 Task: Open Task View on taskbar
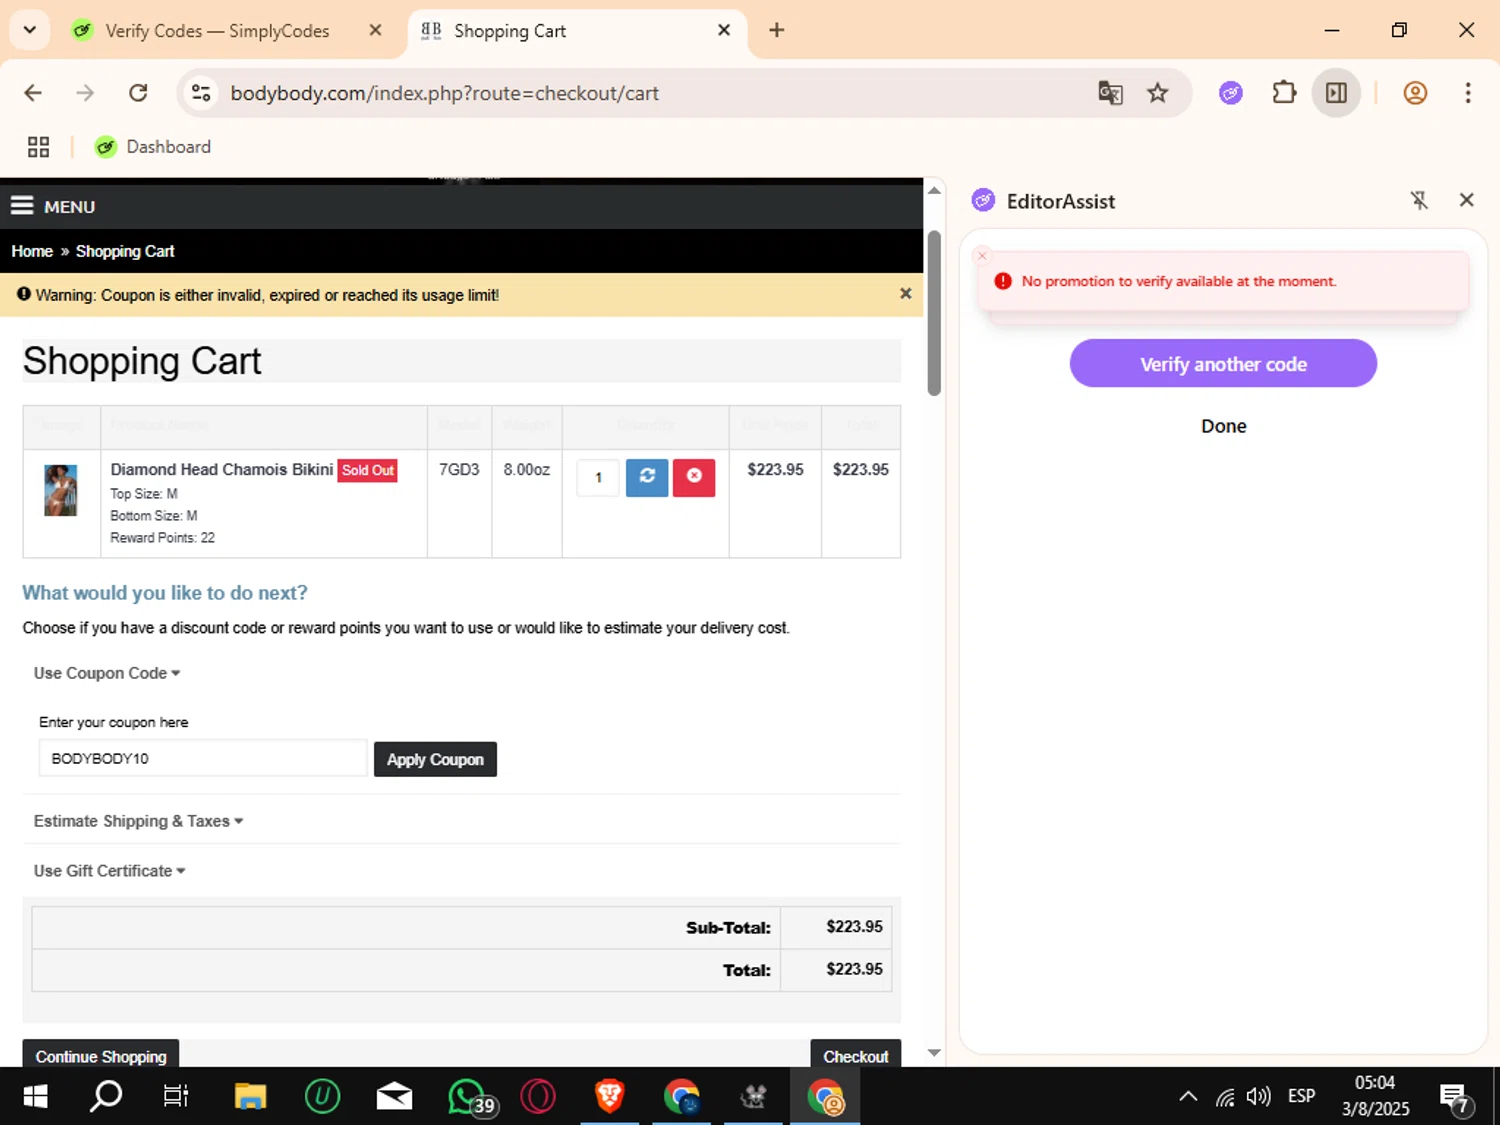[x=176, y=1097]
